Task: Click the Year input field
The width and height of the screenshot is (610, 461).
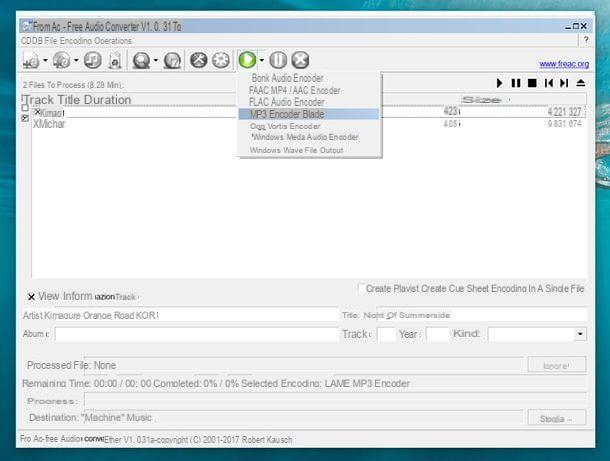Action: (x=438, y=334)
